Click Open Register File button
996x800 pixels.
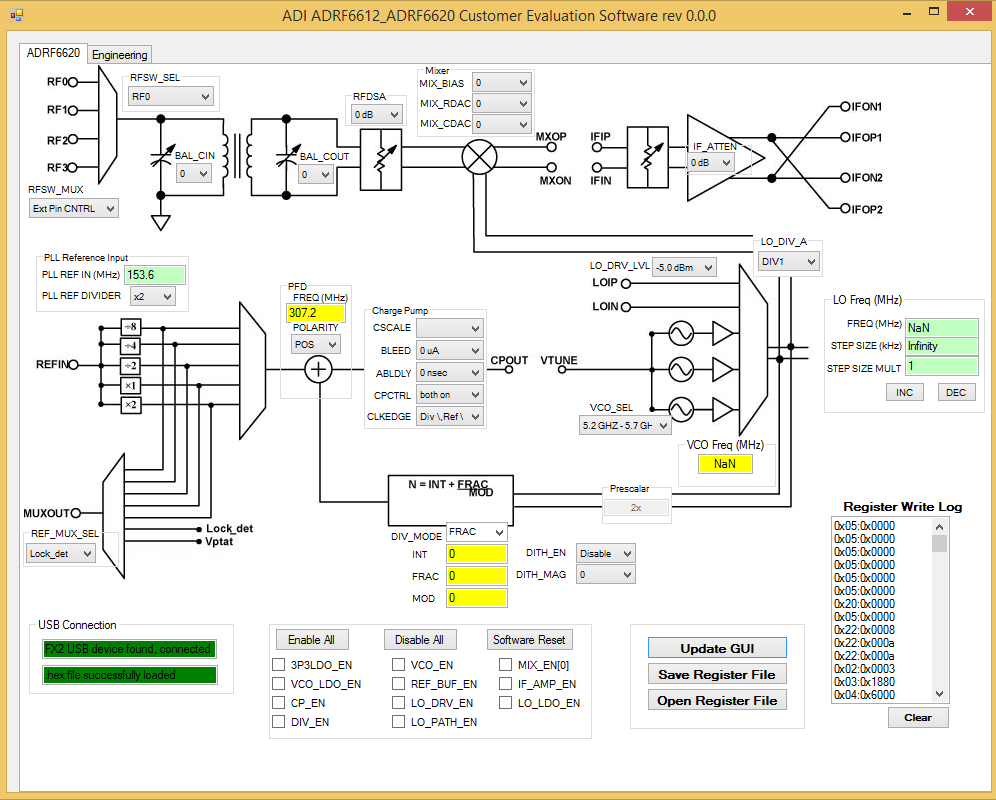717,700
